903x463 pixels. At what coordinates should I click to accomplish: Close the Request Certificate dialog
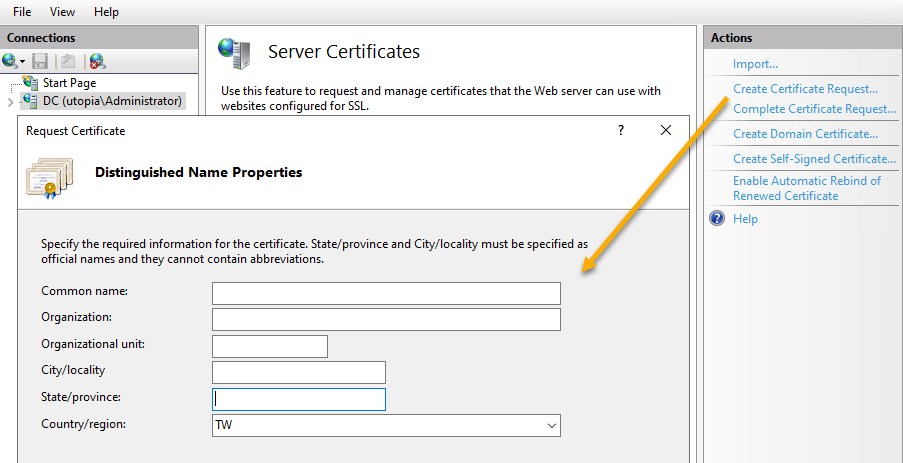point(667,130)
